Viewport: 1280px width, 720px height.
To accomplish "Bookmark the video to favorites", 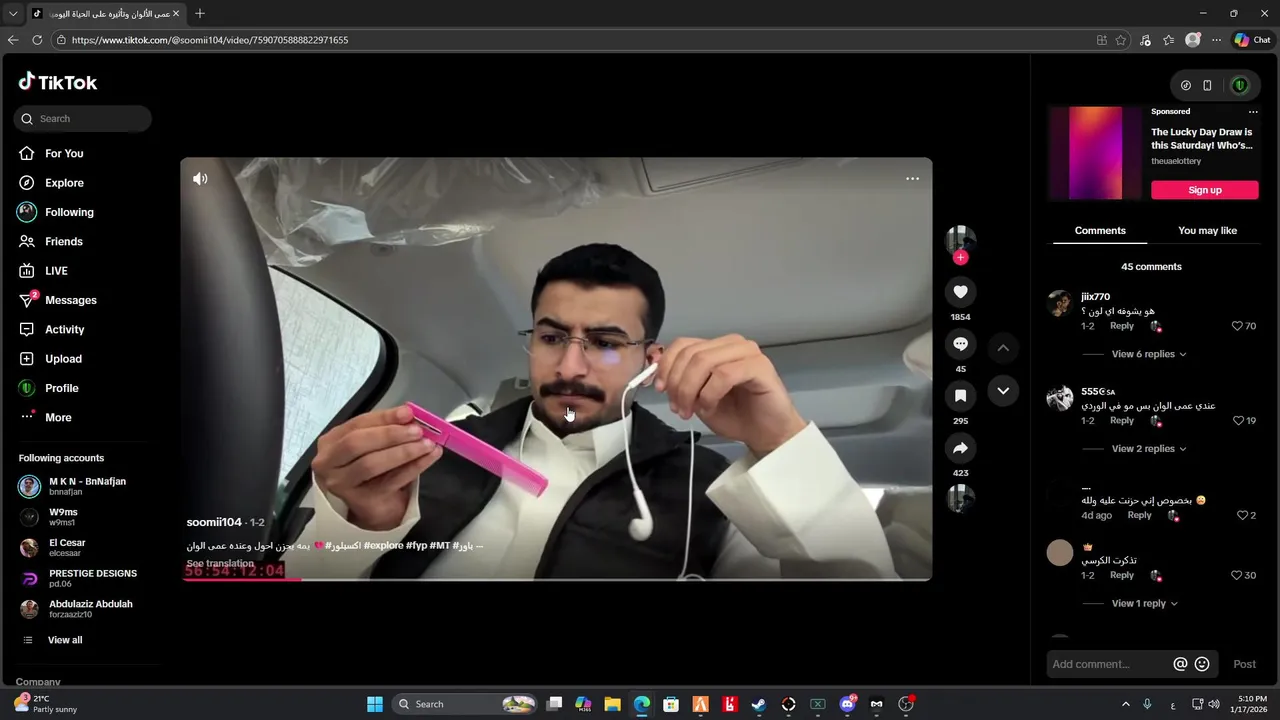I will pyautogui.click(x=960, y=396).
